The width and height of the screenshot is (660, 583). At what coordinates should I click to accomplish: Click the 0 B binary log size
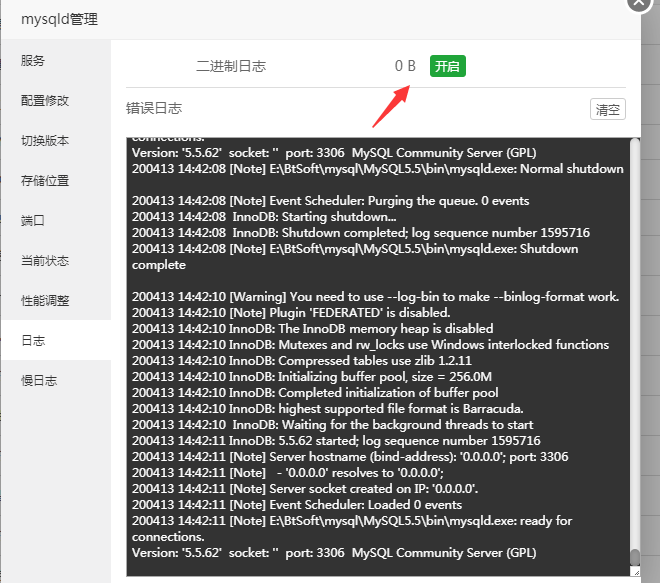coord(405,66)
